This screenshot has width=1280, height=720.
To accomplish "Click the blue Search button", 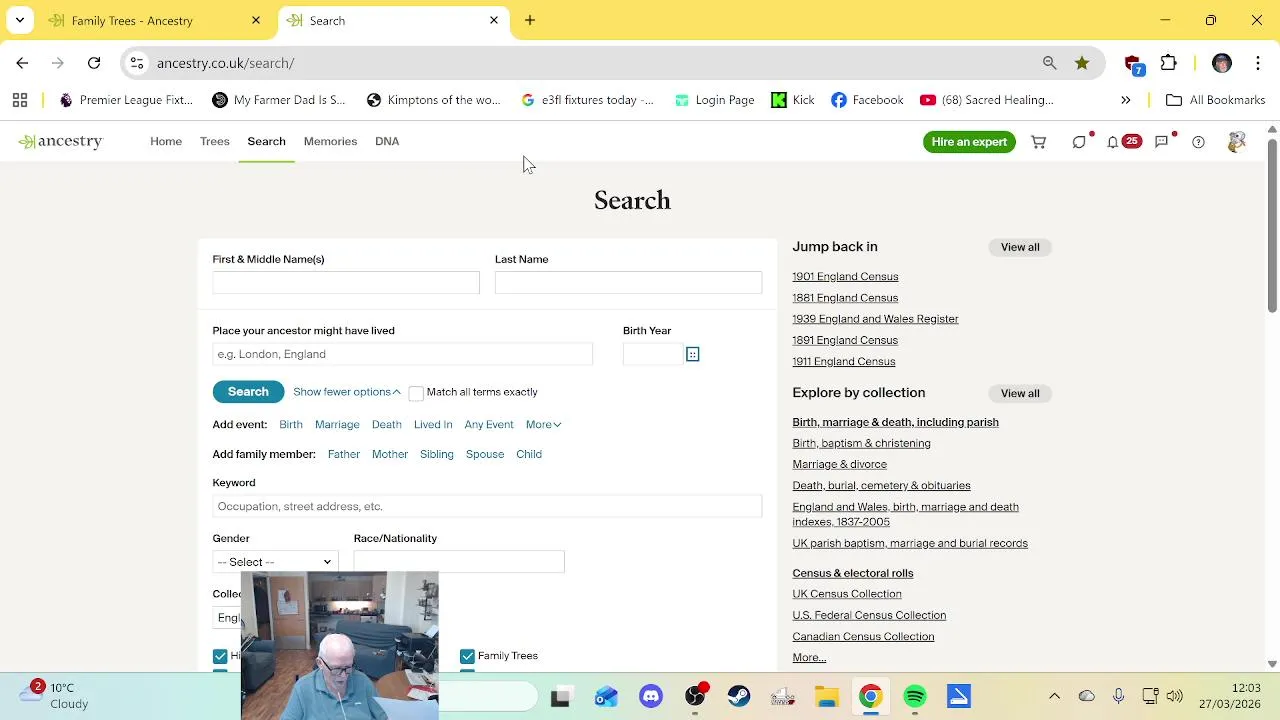I will tap(248, 392).
